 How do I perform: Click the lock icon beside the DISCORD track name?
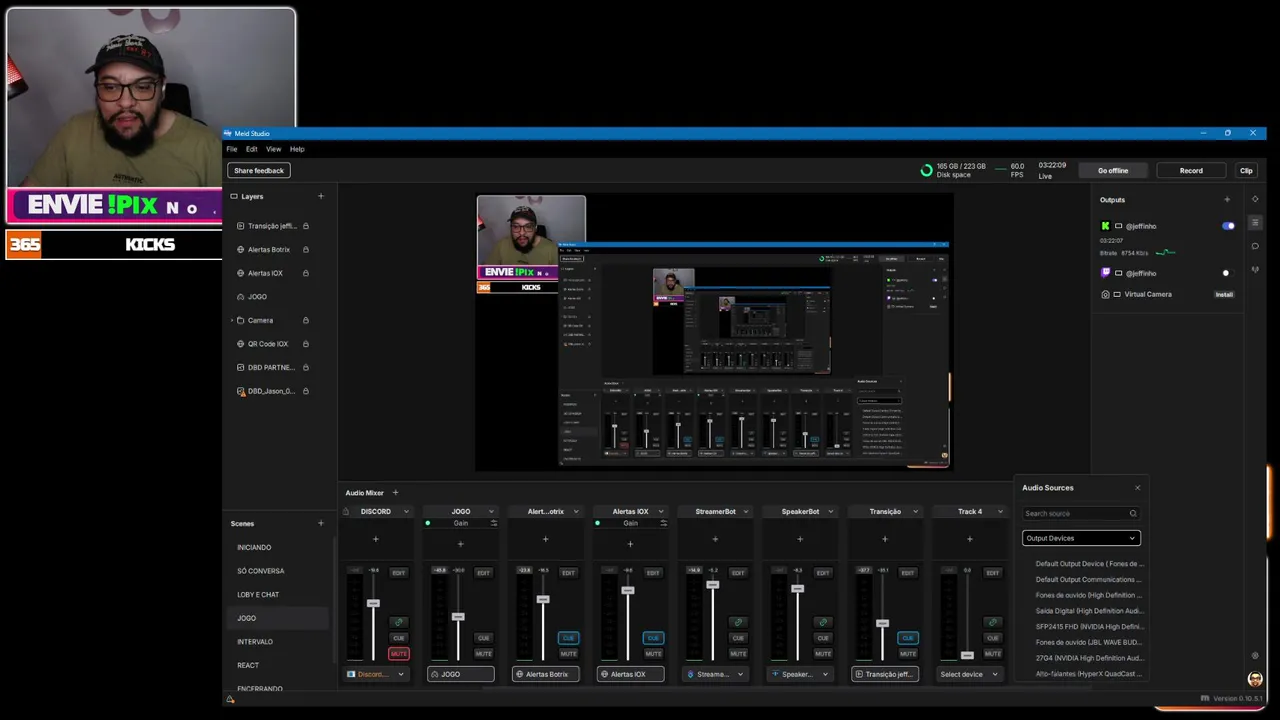(x=347, y=512)
